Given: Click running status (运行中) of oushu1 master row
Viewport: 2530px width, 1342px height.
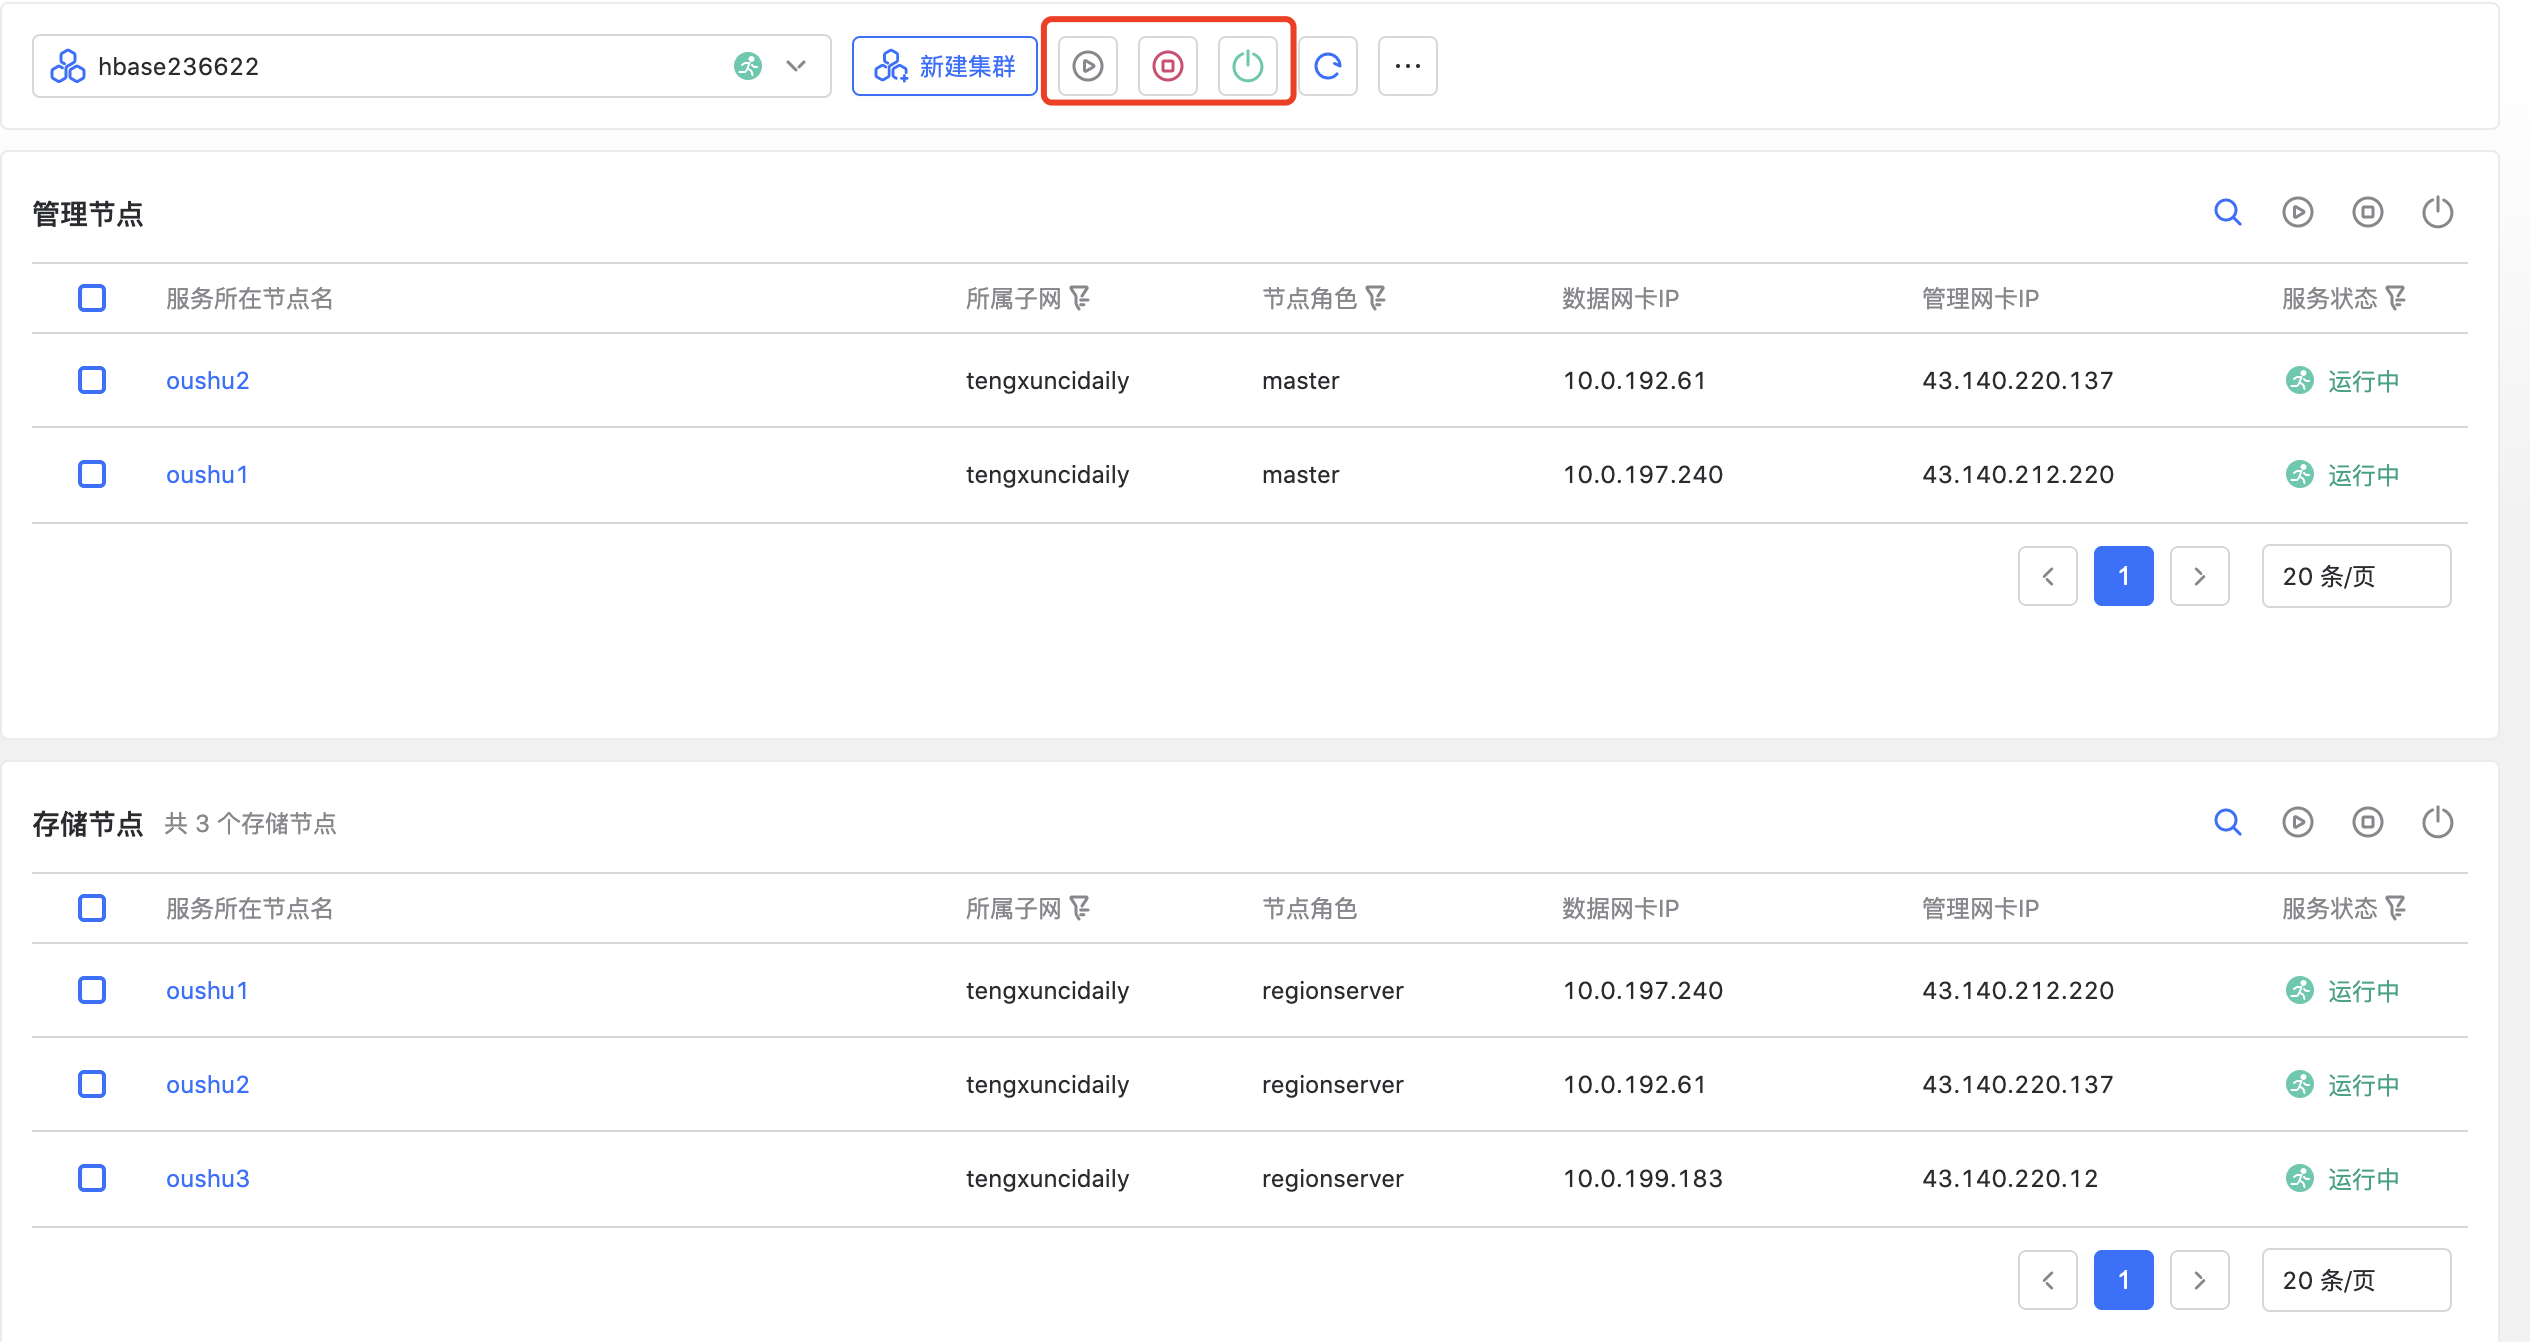Looking at the screenshot, I should coord(2342,475).
